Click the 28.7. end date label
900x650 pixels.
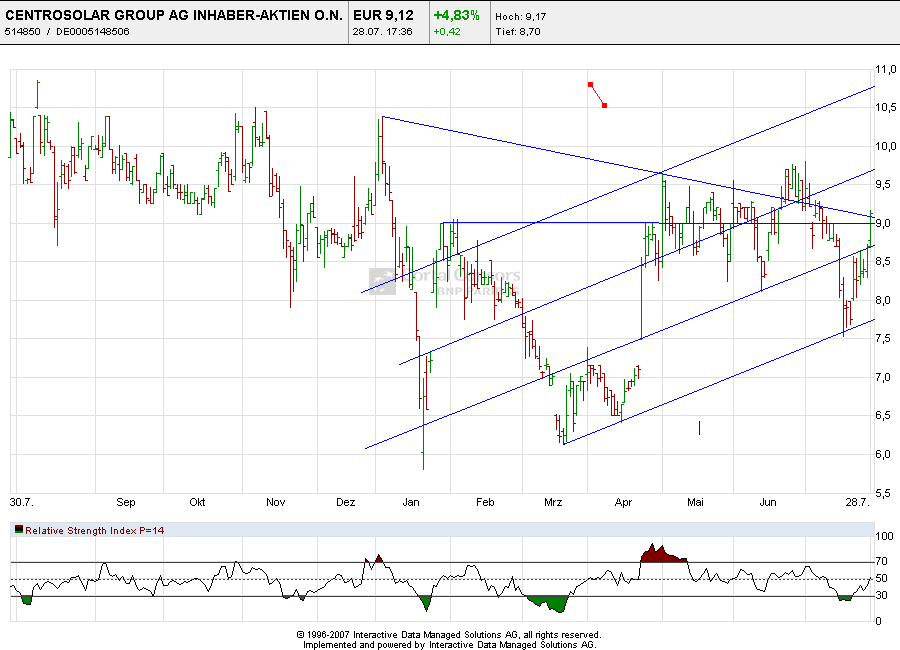856,502
